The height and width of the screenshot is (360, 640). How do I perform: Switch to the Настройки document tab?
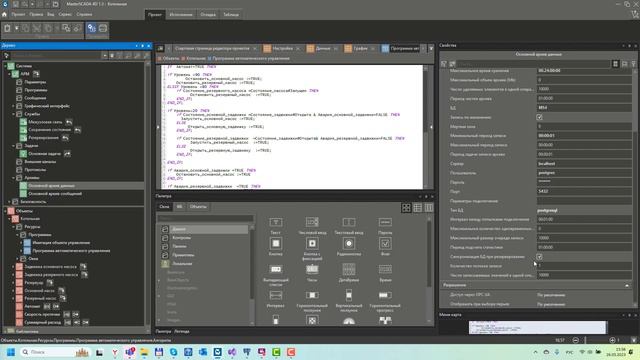click(x=283, y=49)
